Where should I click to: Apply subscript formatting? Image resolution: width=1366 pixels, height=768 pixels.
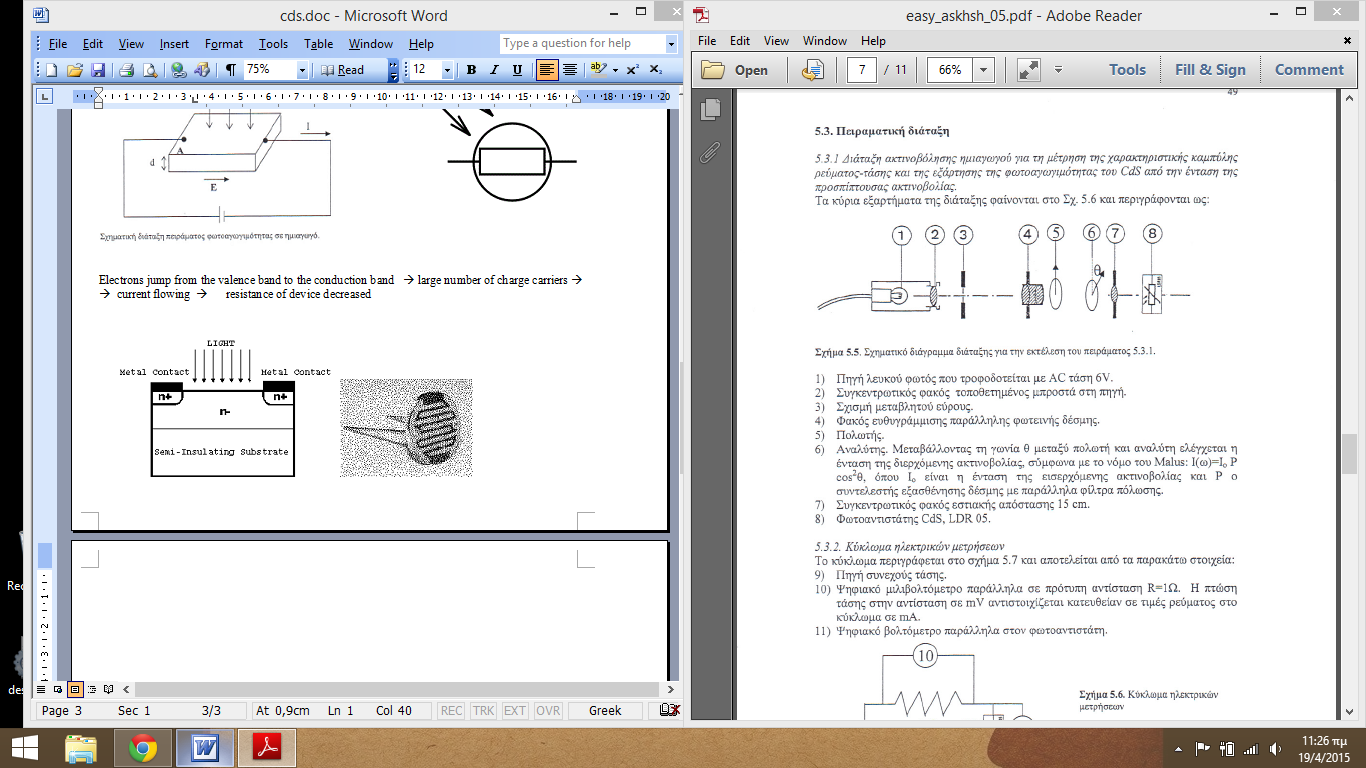656,70
